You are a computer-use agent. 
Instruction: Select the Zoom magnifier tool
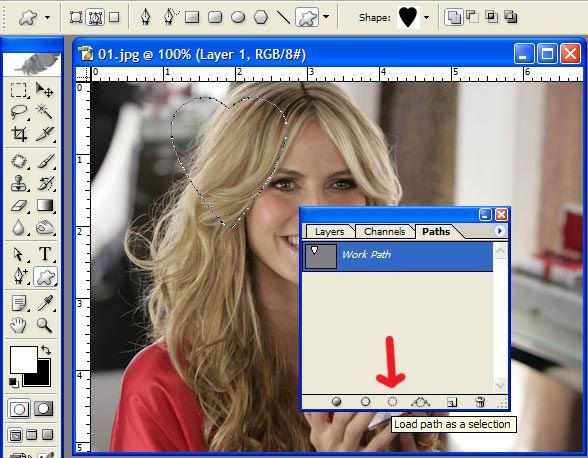pos(44,325)
